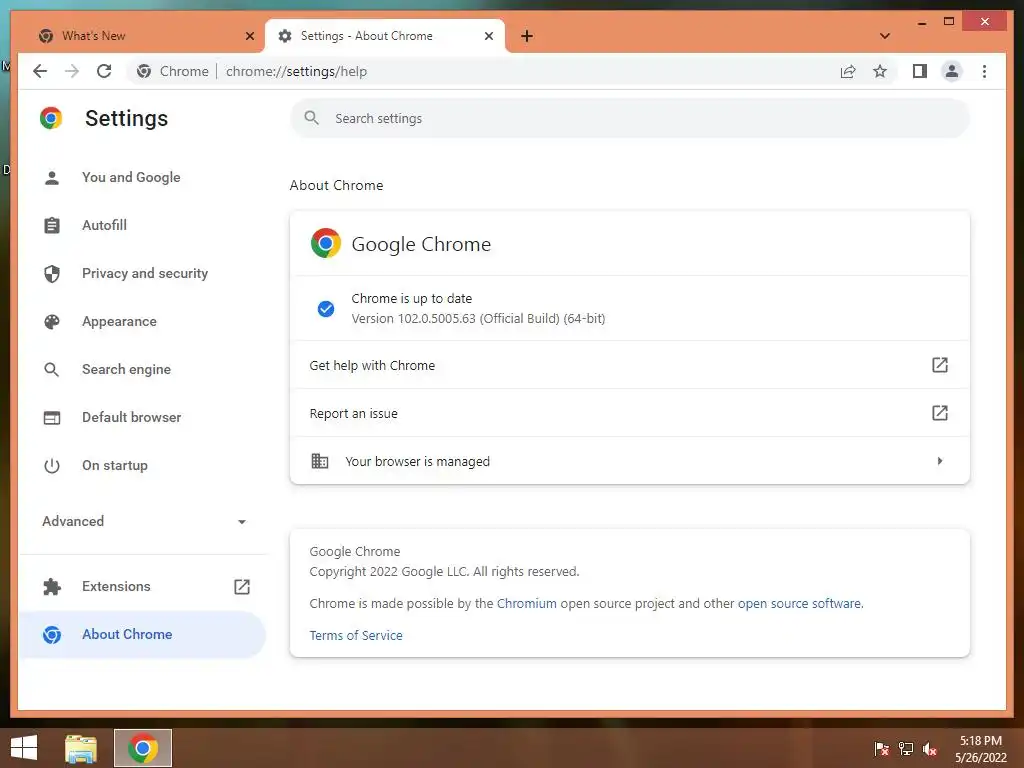Go to Privacy and security

coord(145,273)
